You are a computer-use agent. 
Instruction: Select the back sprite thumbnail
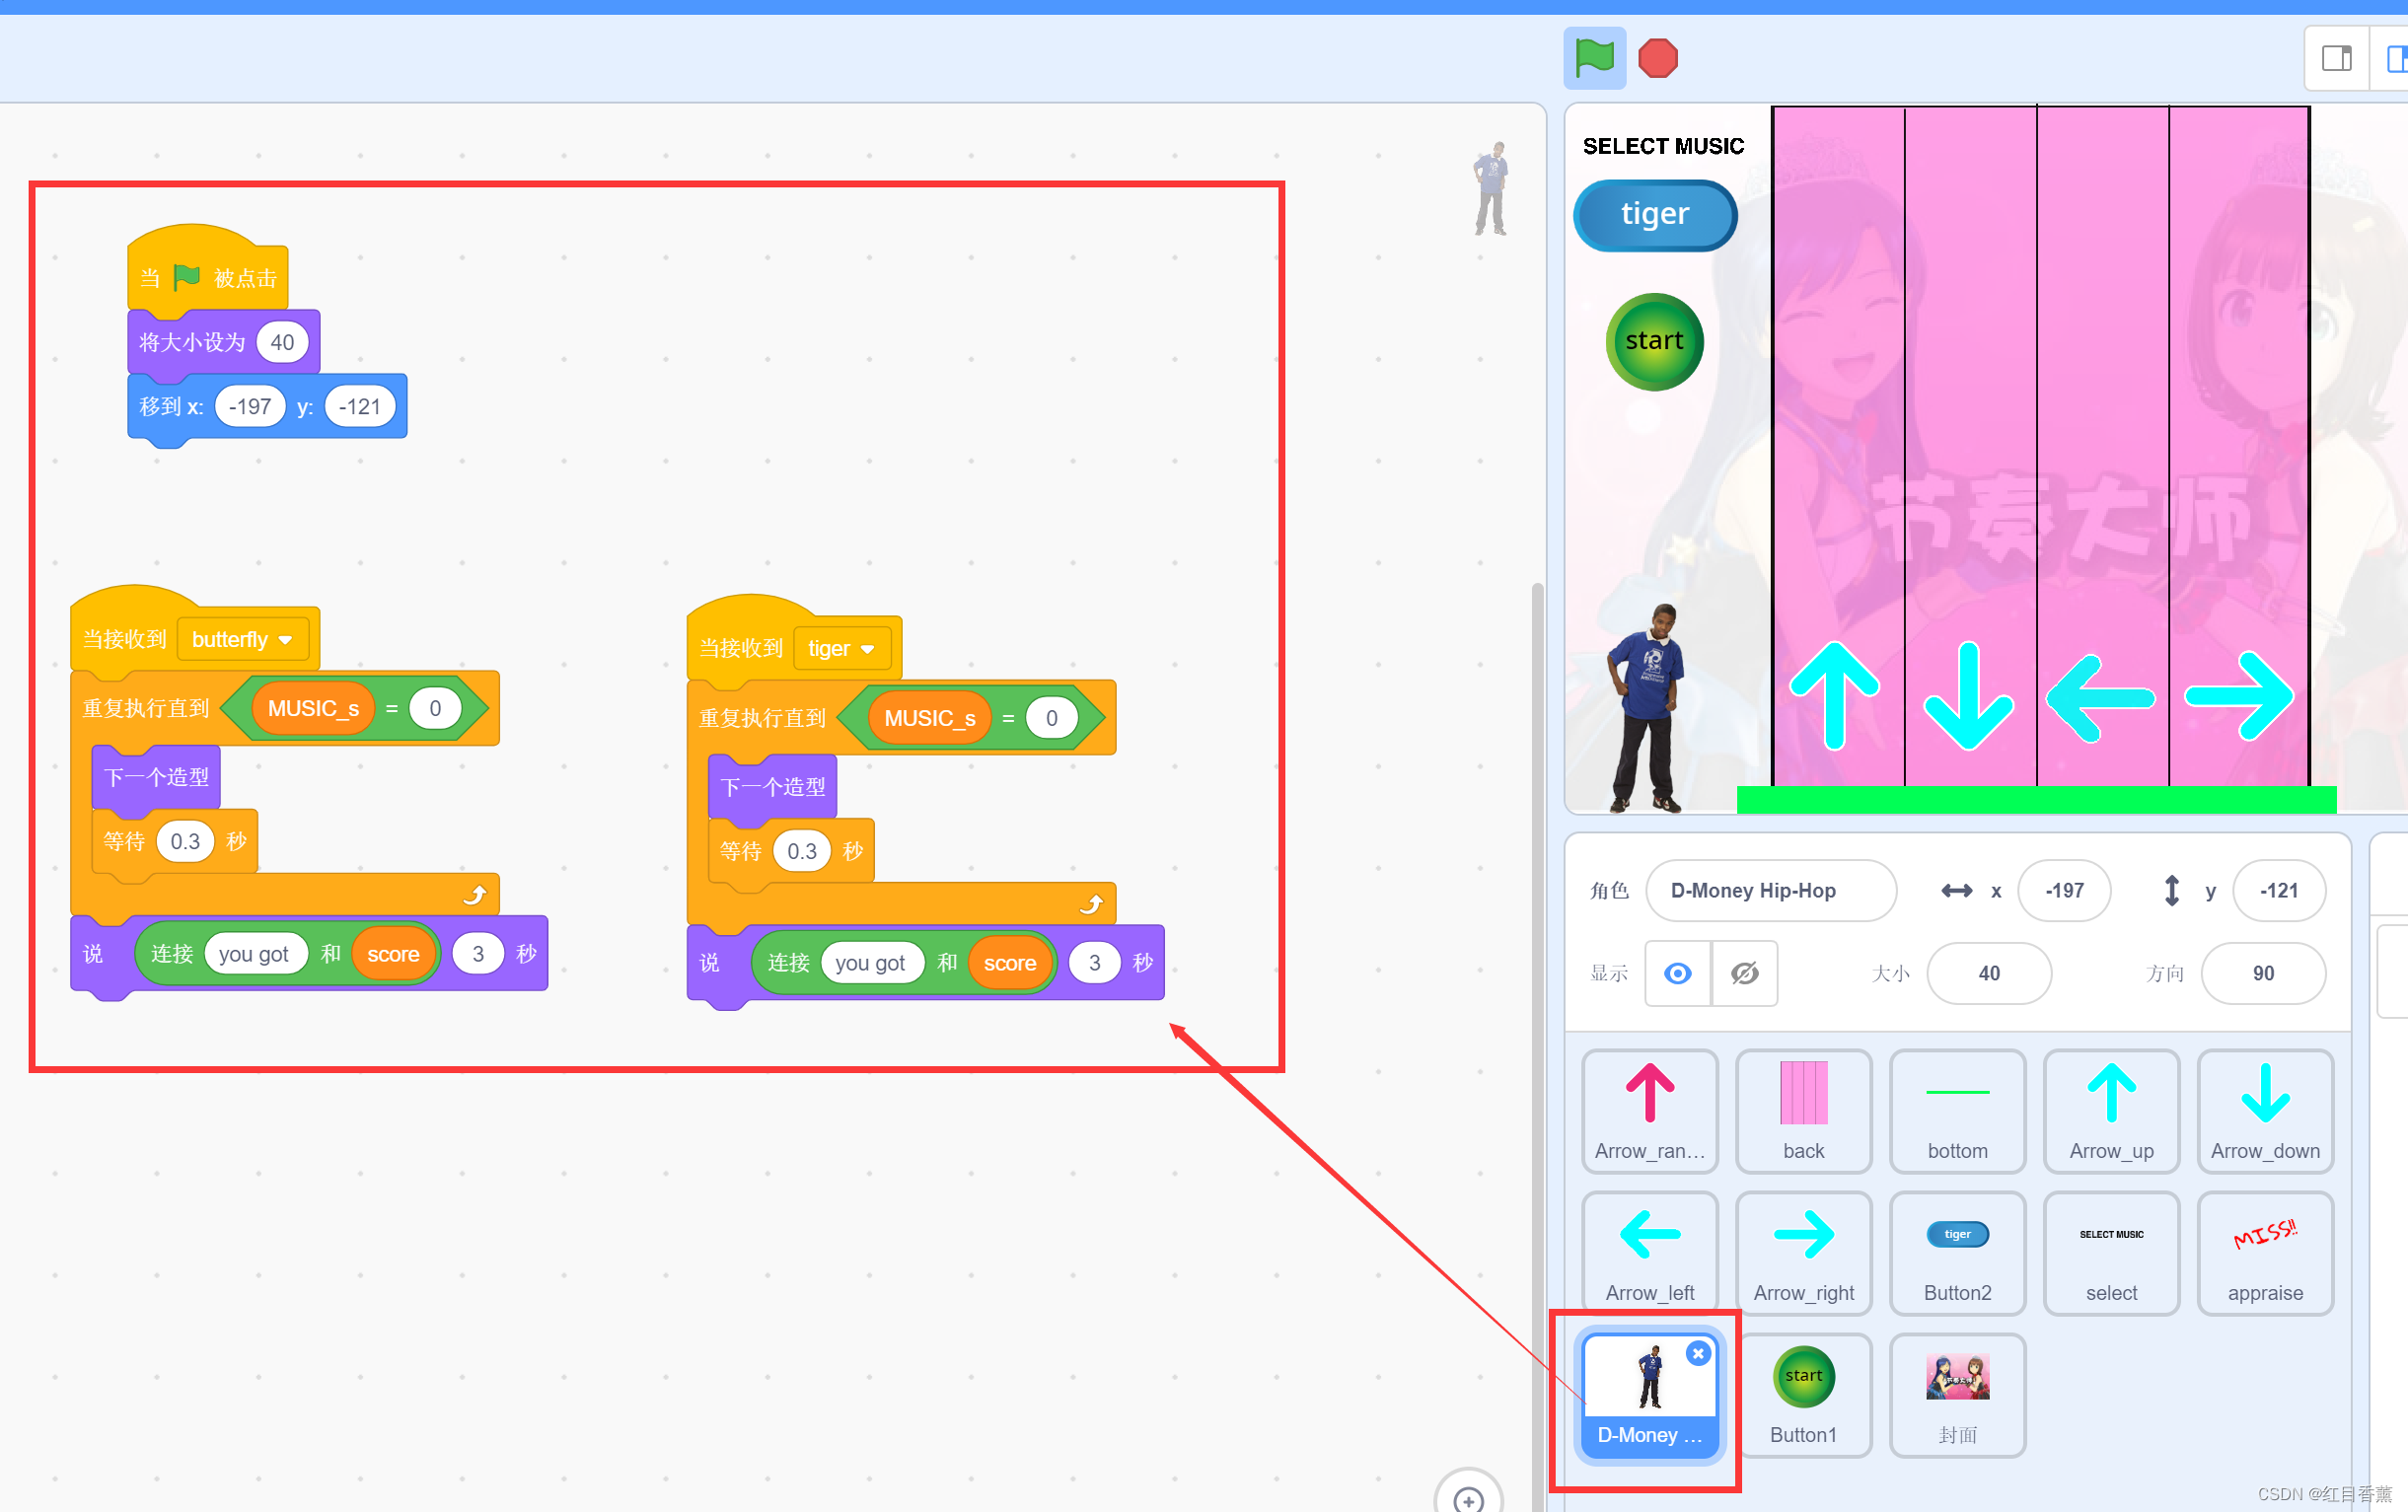coord(1803,1110)
